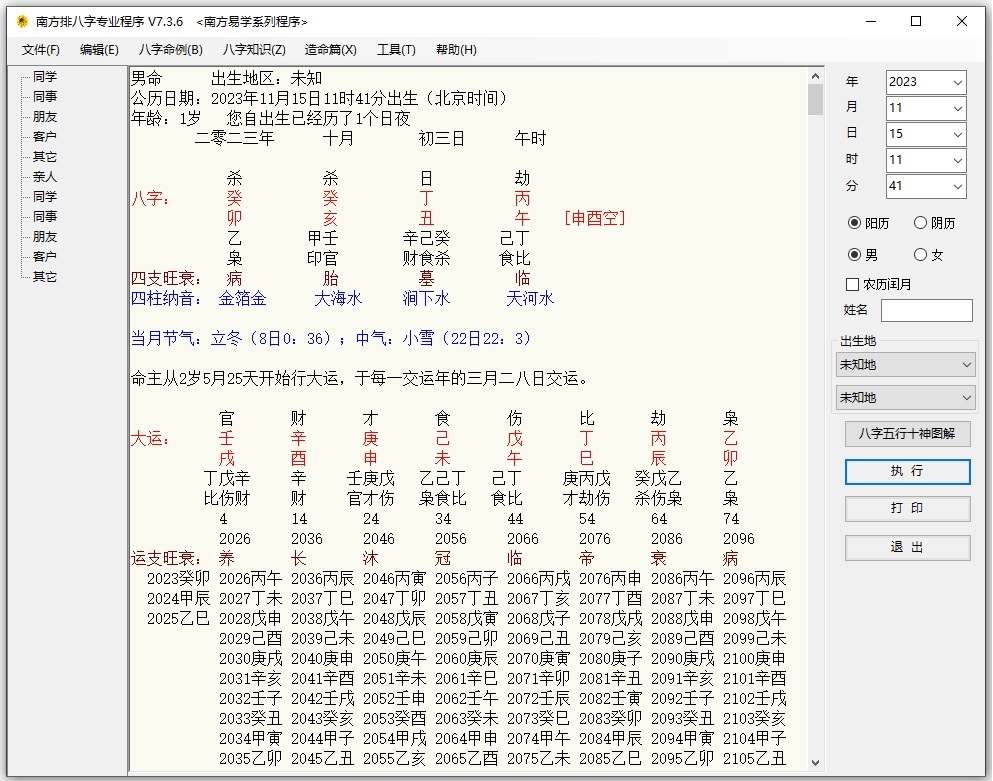The width and height of the screenshot is (993, 781).
Task: Click the vertical scrollbar thumb
Action: point(815,100)
